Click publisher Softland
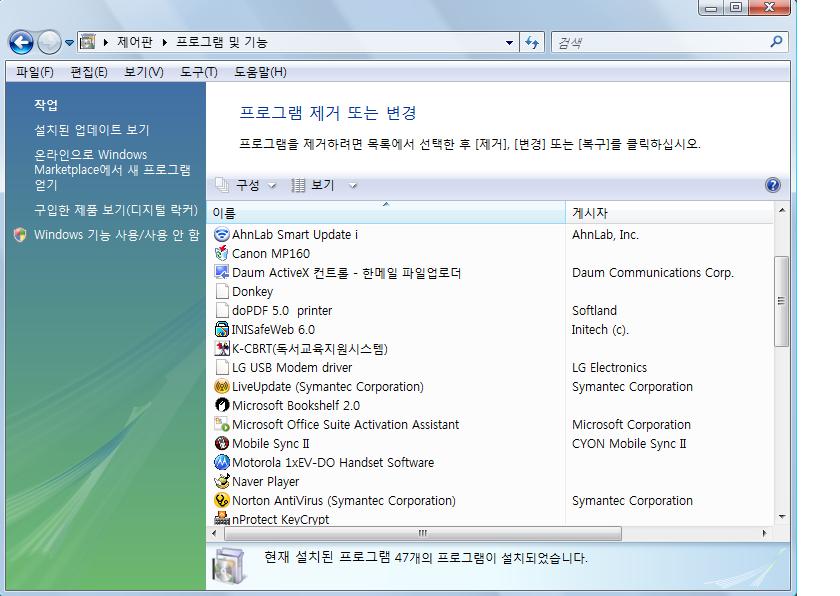This screenshot has width=840, height=596. [594, 311]
